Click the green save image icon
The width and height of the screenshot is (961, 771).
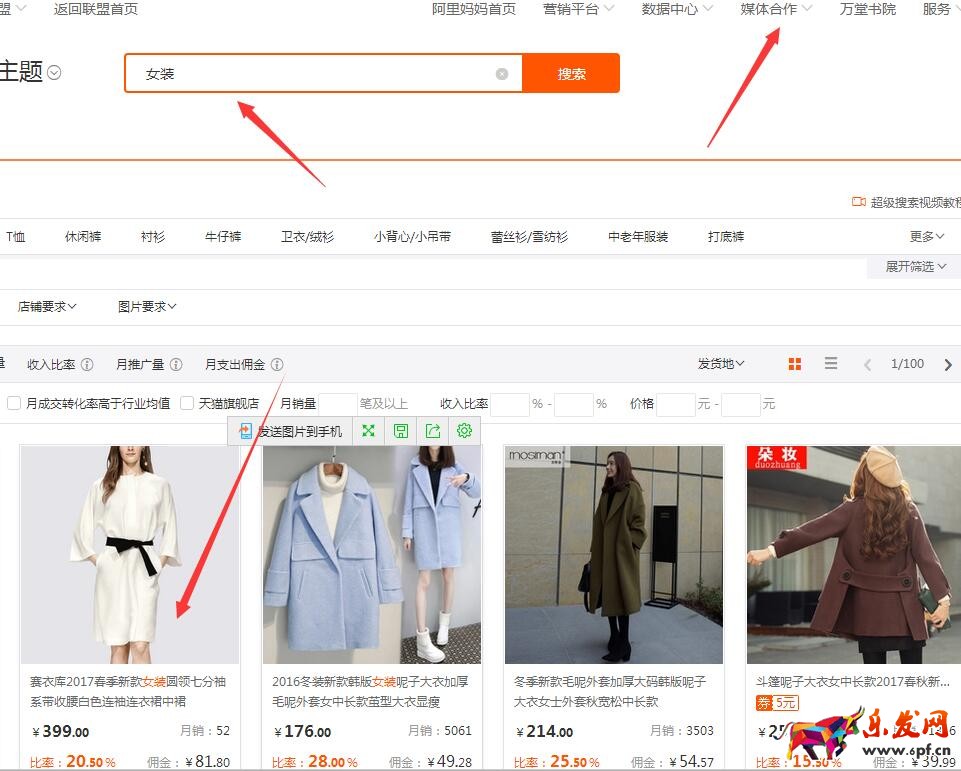[401, 431]
